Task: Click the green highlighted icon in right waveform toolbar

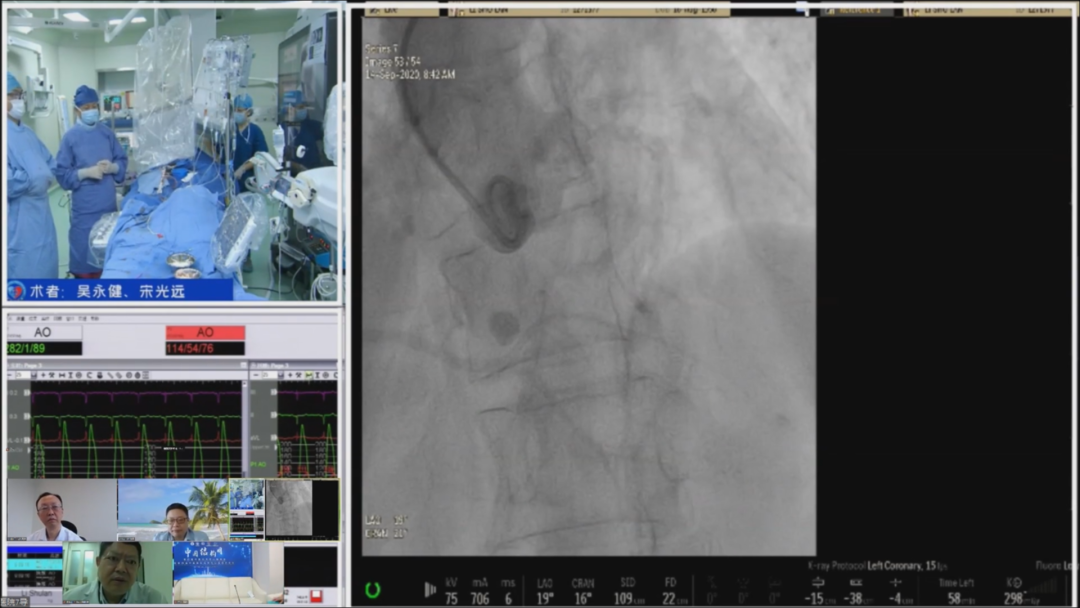Action: (x=309, y=375)
